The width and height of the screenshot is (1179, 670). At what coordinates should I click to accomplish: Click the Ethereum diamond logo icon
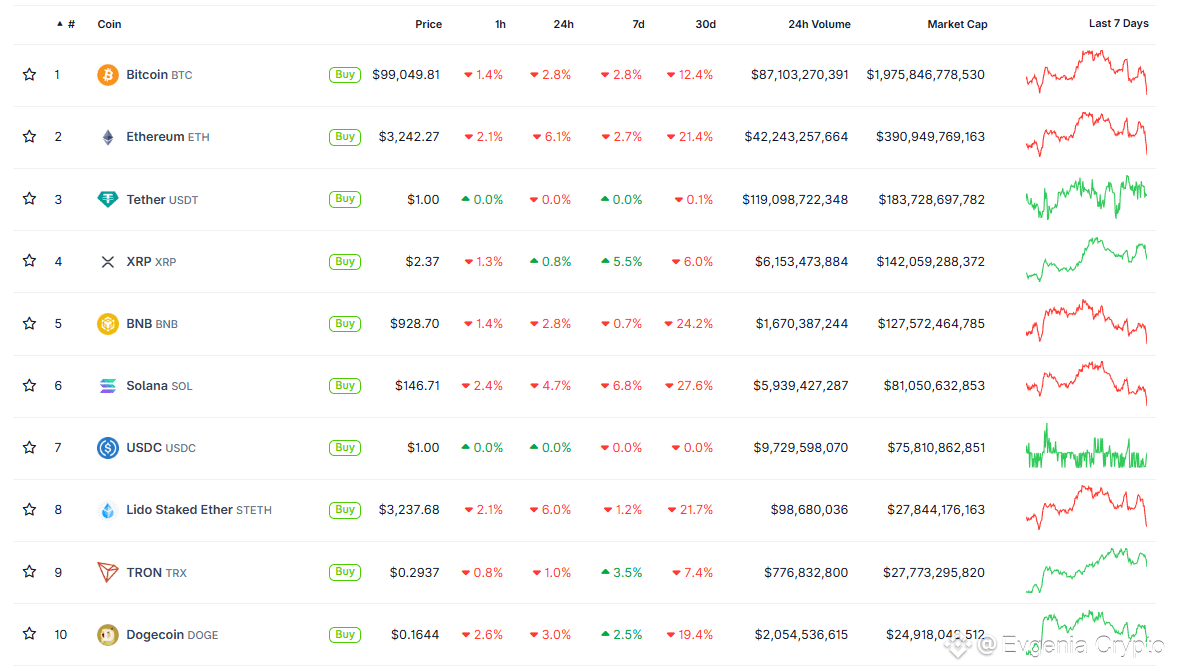pyautogui.click(x=108, y=137)
